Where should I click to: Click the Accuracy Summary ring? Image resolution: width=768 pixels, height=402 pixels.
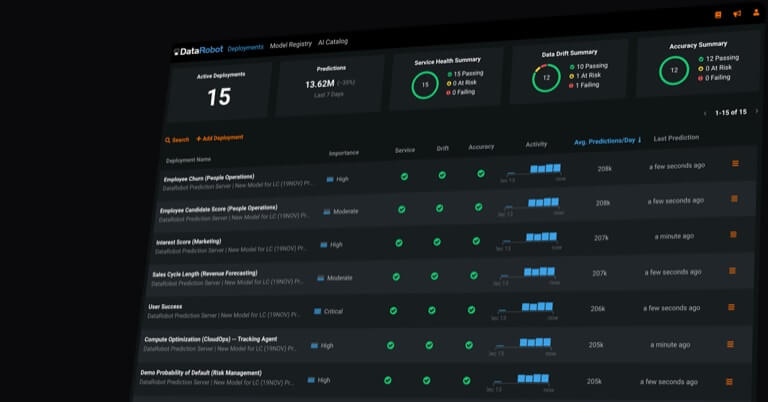tap(674, 71)
